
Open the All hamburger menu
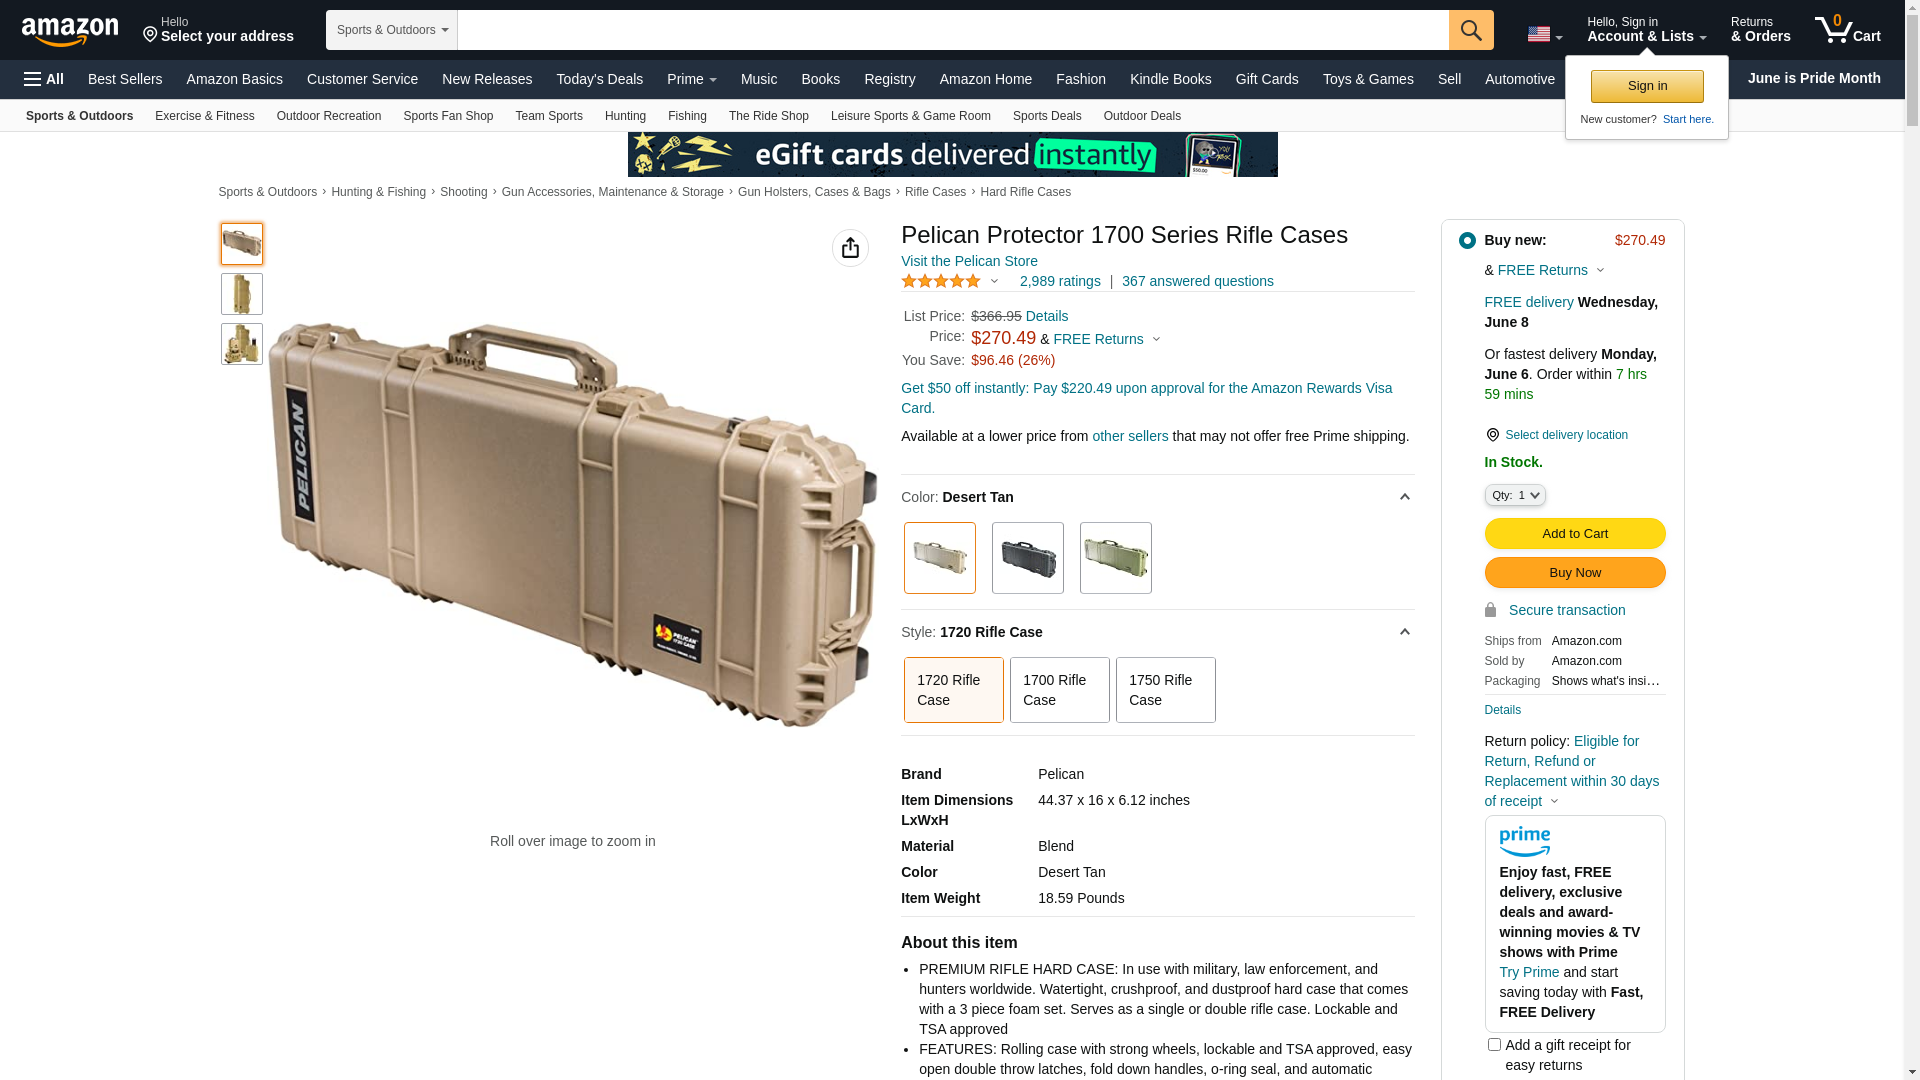(44, 79)
